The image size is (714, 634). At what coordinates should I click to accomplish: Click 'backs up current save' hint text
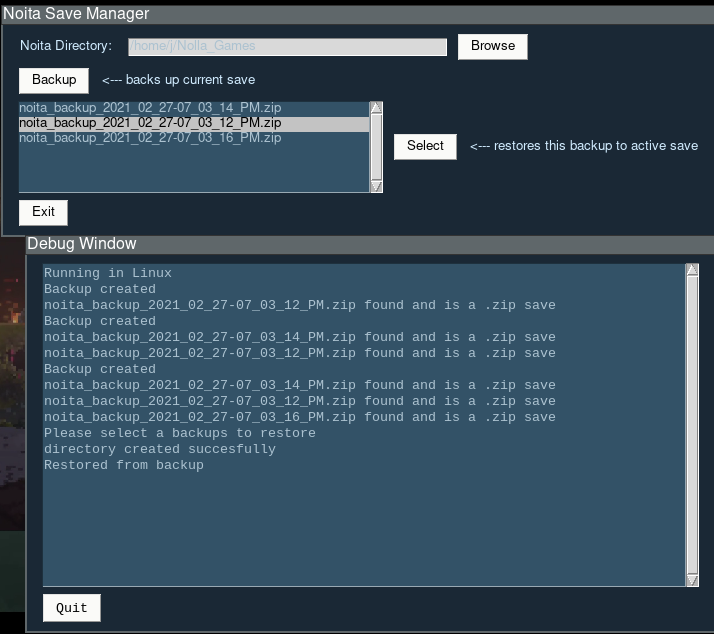178,80
